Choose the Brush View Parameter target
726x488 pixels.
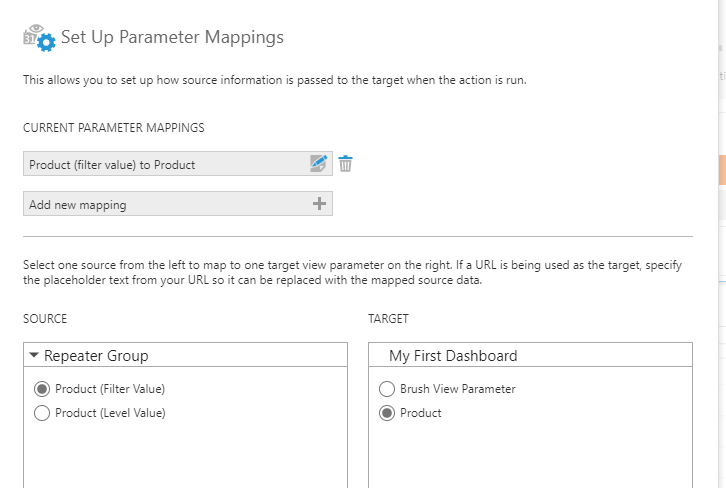point(387,389)
